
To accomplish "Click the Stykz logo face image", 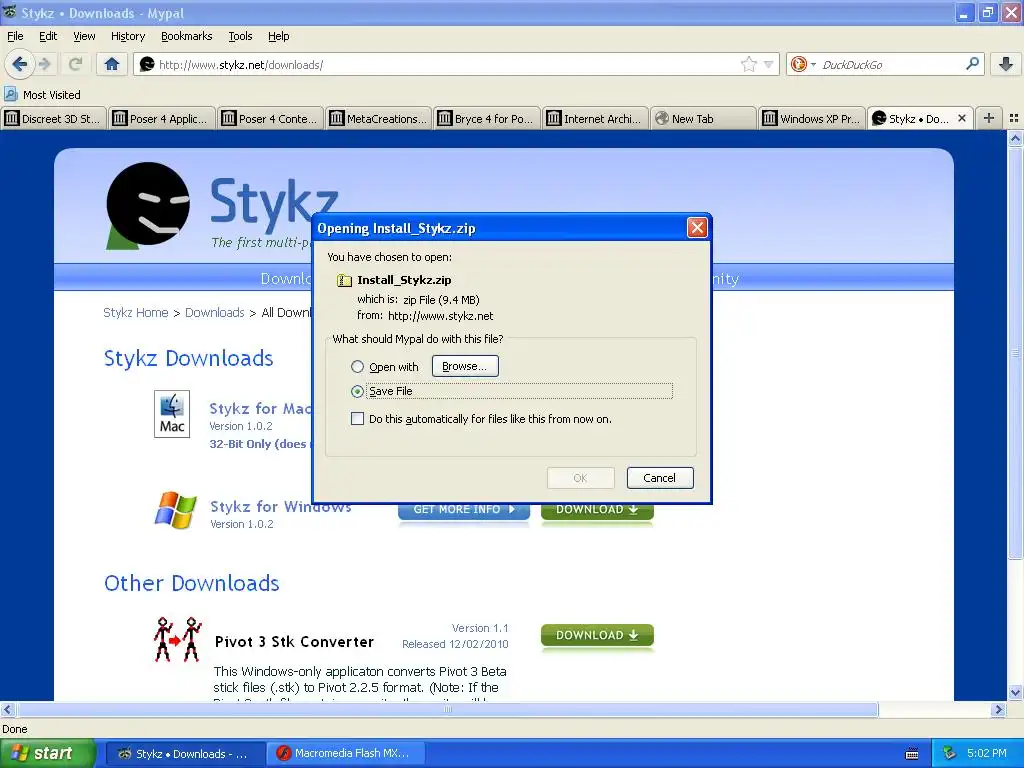I will (148, 204).
